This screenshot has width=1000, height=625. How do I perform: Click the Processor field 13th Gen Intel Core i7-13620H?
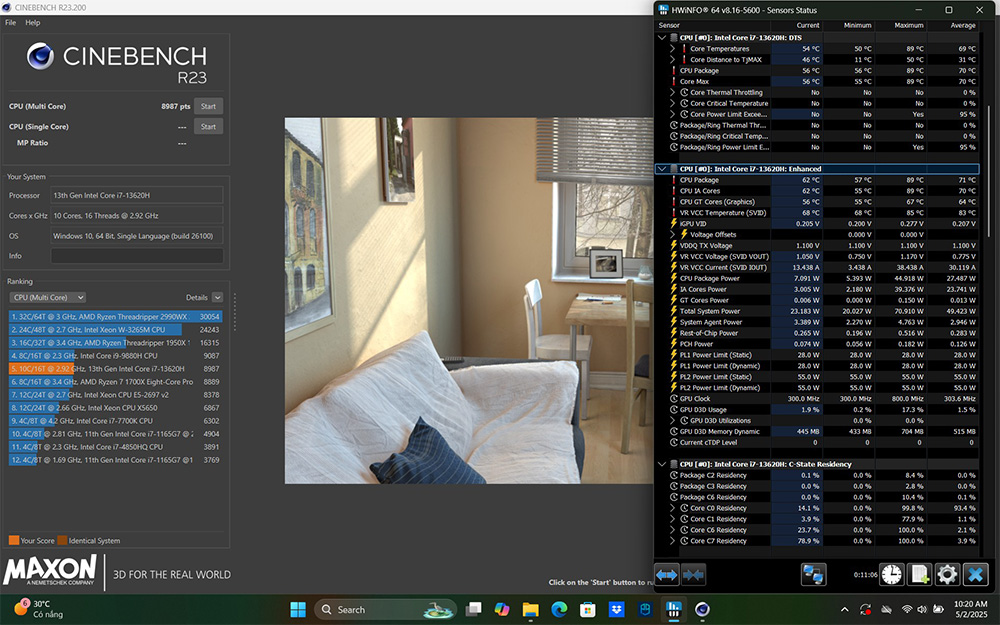point(137,195)
